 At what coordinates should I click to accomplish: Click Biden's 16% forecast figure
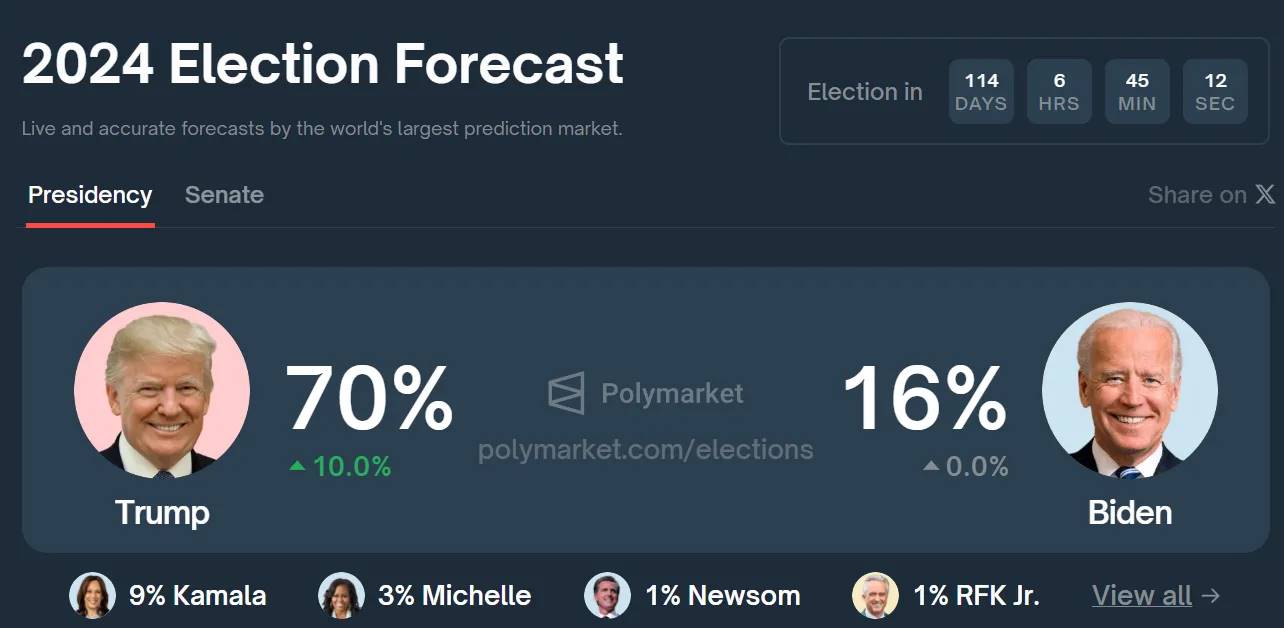point(925,400)
